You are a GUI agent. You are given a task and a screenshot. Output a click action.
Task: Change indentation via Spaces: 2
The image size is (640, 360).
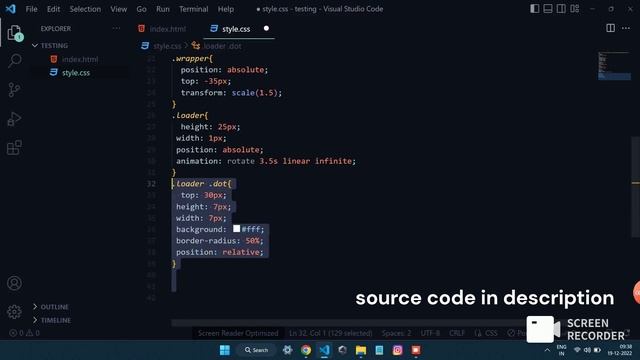396,333
